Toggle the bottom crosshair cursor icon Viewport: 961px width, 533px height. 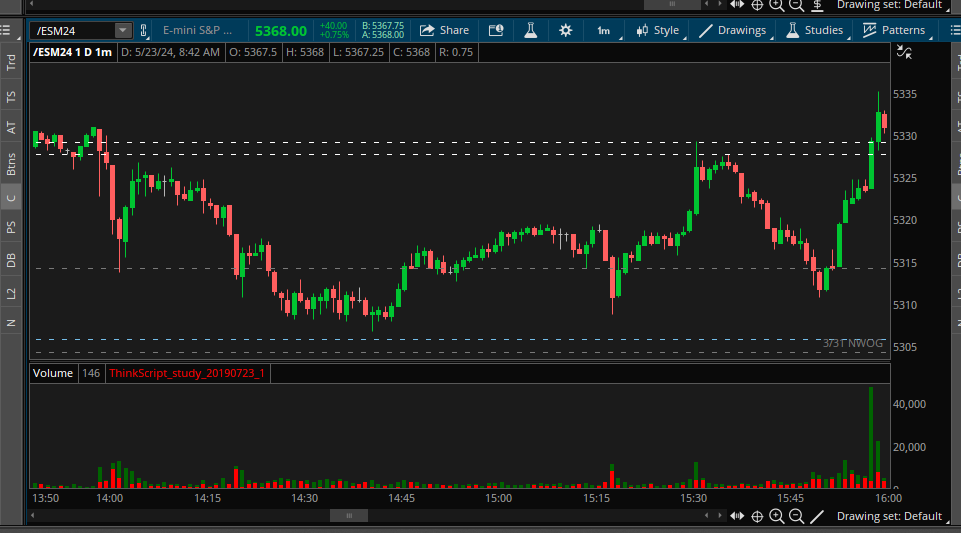coord(757,516)
